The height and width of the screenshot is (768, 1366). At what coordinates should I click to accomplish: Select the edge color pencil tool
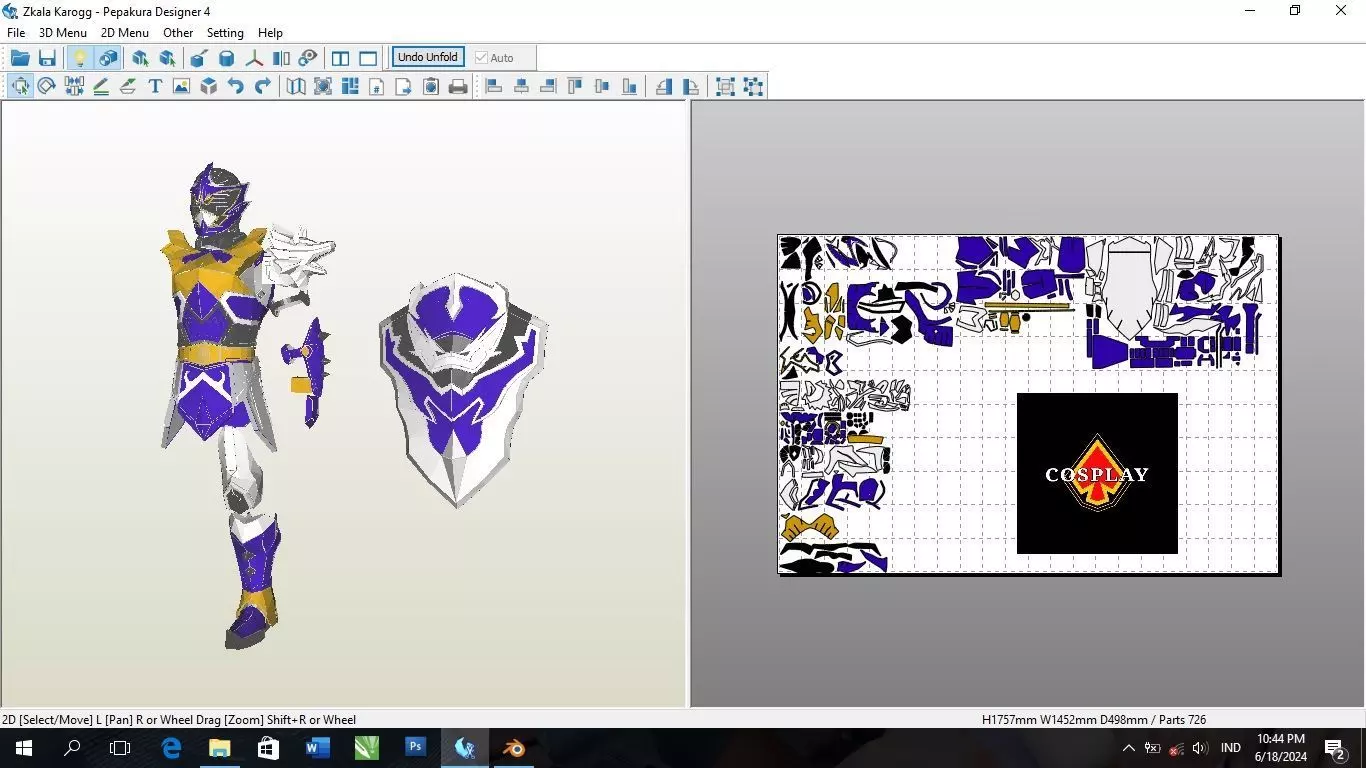point(101,86)
